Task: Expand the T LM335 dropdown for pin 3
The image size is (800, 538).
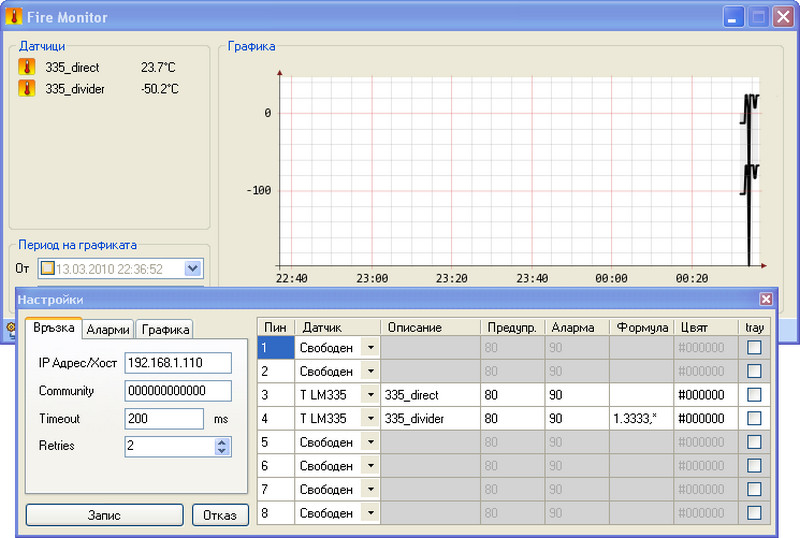Action: [371, 395]
